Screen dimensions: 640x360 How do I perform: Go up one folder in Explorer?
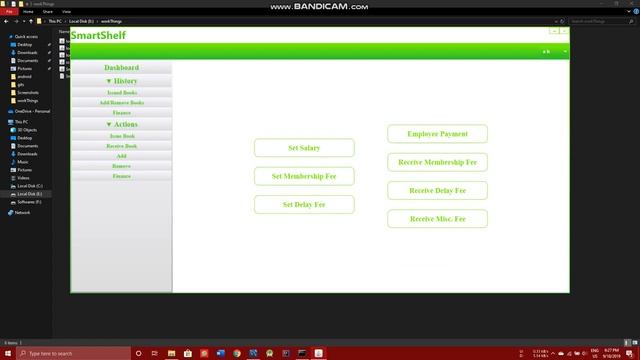click(x=31, y=21)
